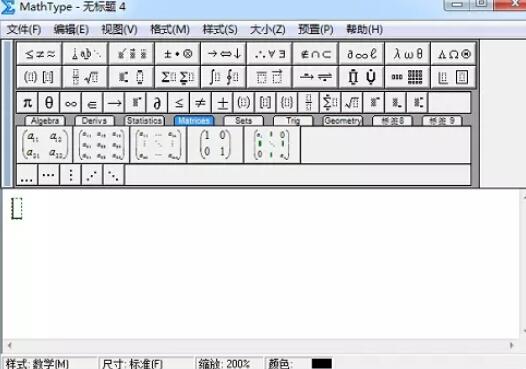Open the 帮助(H) menu
This screenshot has height=369, width=526.
click(365, 30)
